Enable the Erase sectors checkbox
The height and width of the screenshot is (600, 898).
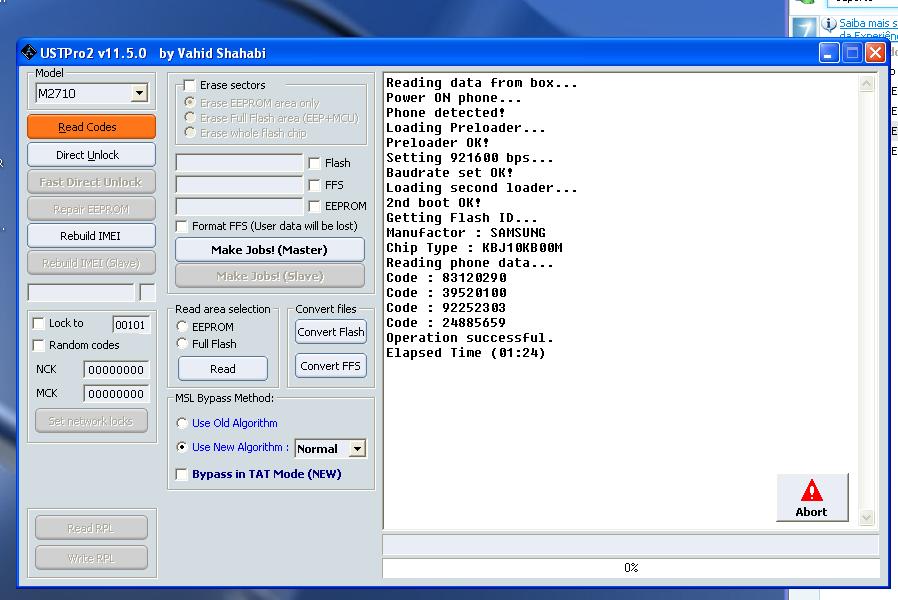(x=188, y=85)
